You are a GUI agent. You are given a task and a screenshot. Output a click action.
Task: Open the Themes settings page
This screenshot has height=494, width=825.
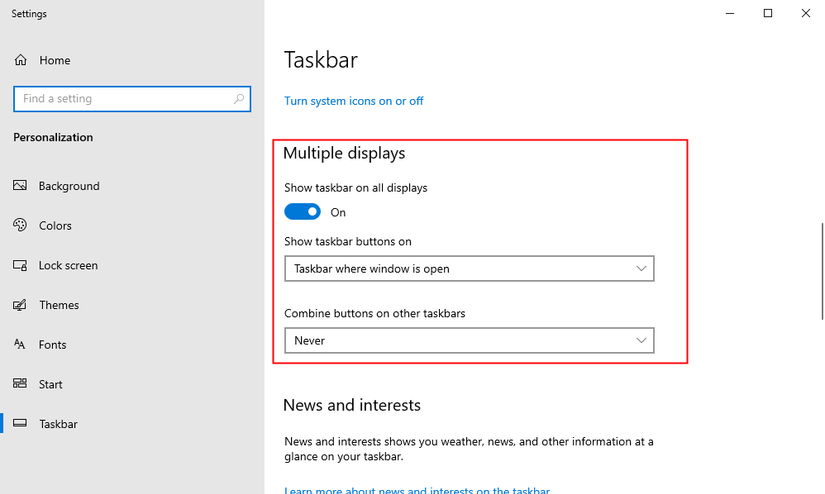coord(59,305)
